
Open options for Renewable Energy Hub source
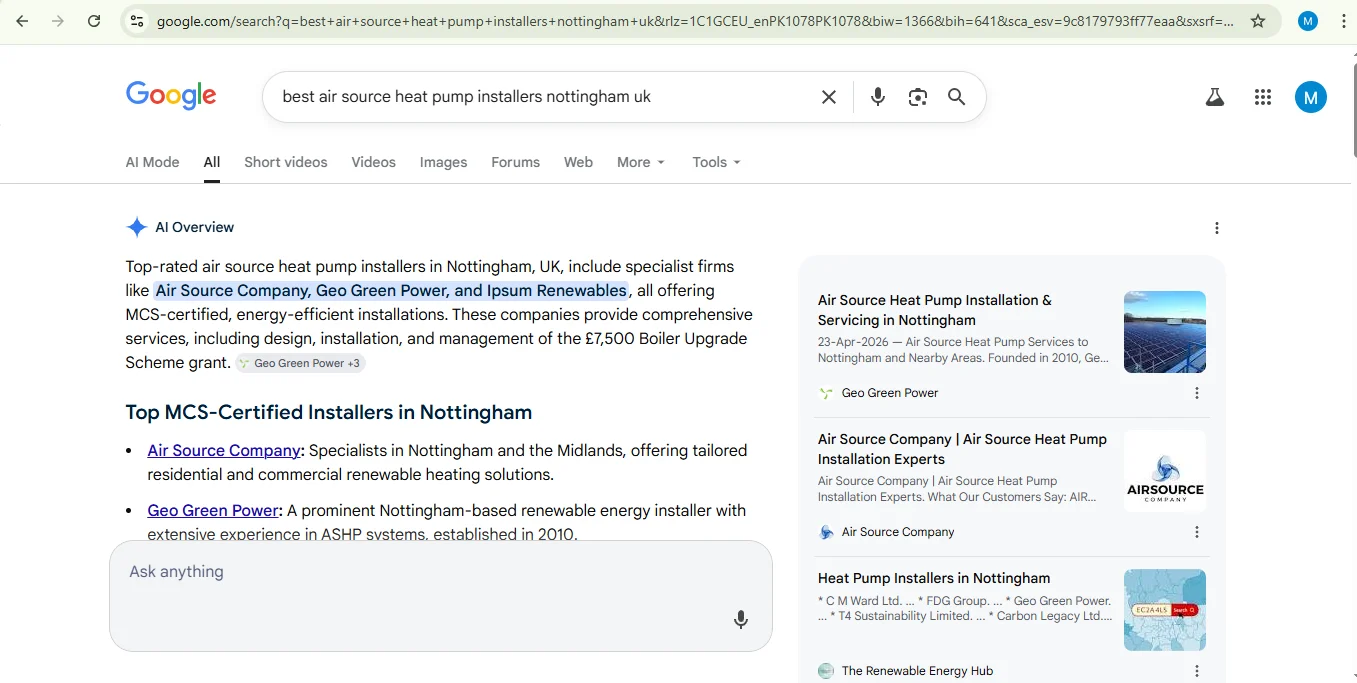[x=1197, y=671]
